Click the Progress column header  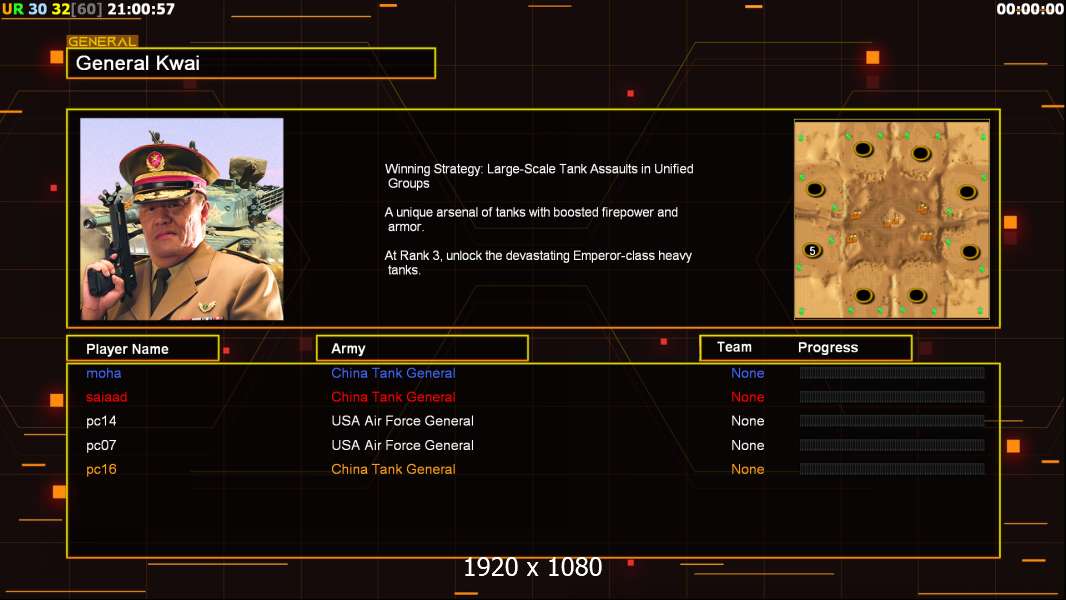click(827, 347)
